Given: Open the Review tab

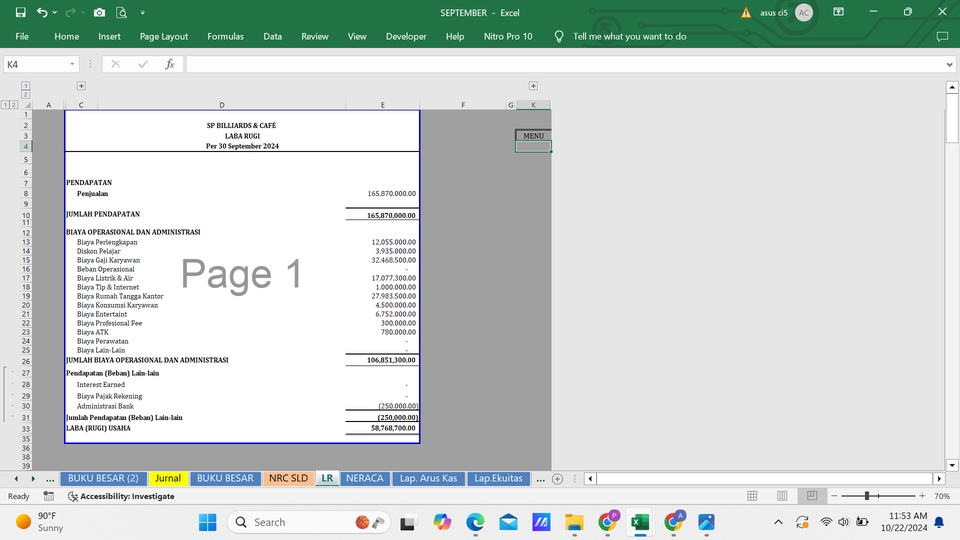Looking at the screenshot, I should (315, 36).
